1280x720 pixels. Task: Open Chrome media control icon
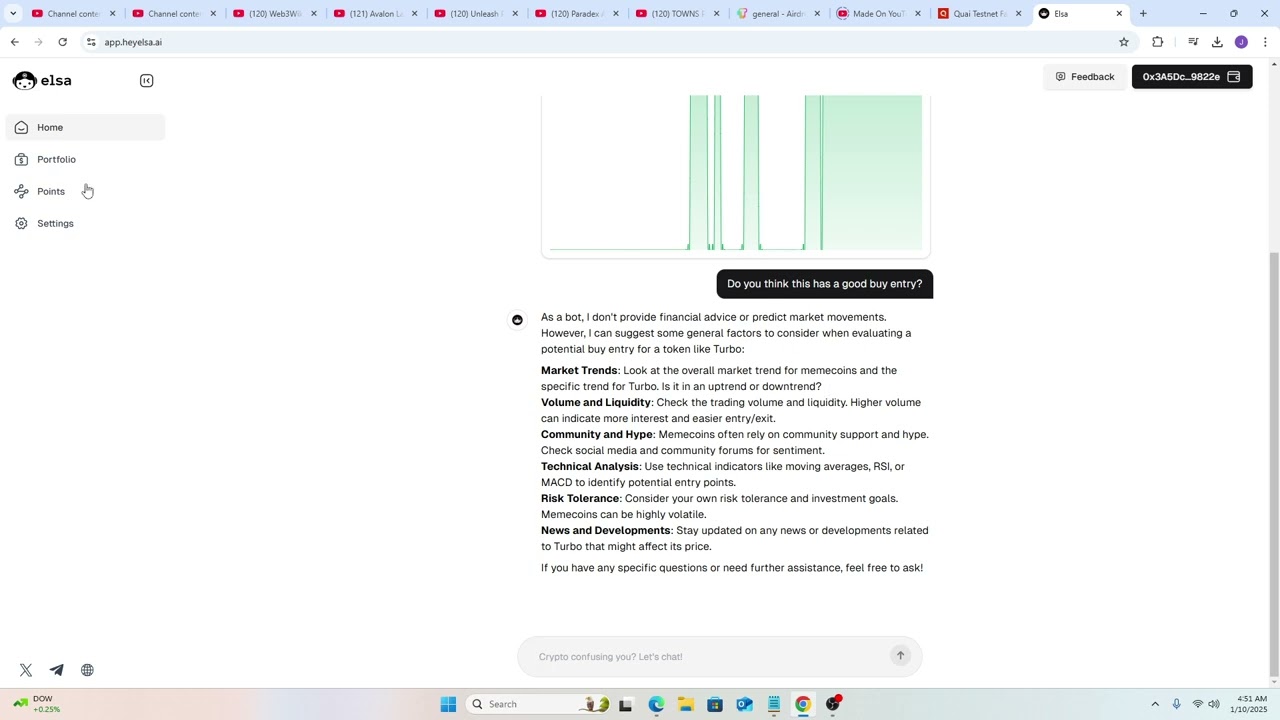pyautogui.click(x=1193, y=42)
